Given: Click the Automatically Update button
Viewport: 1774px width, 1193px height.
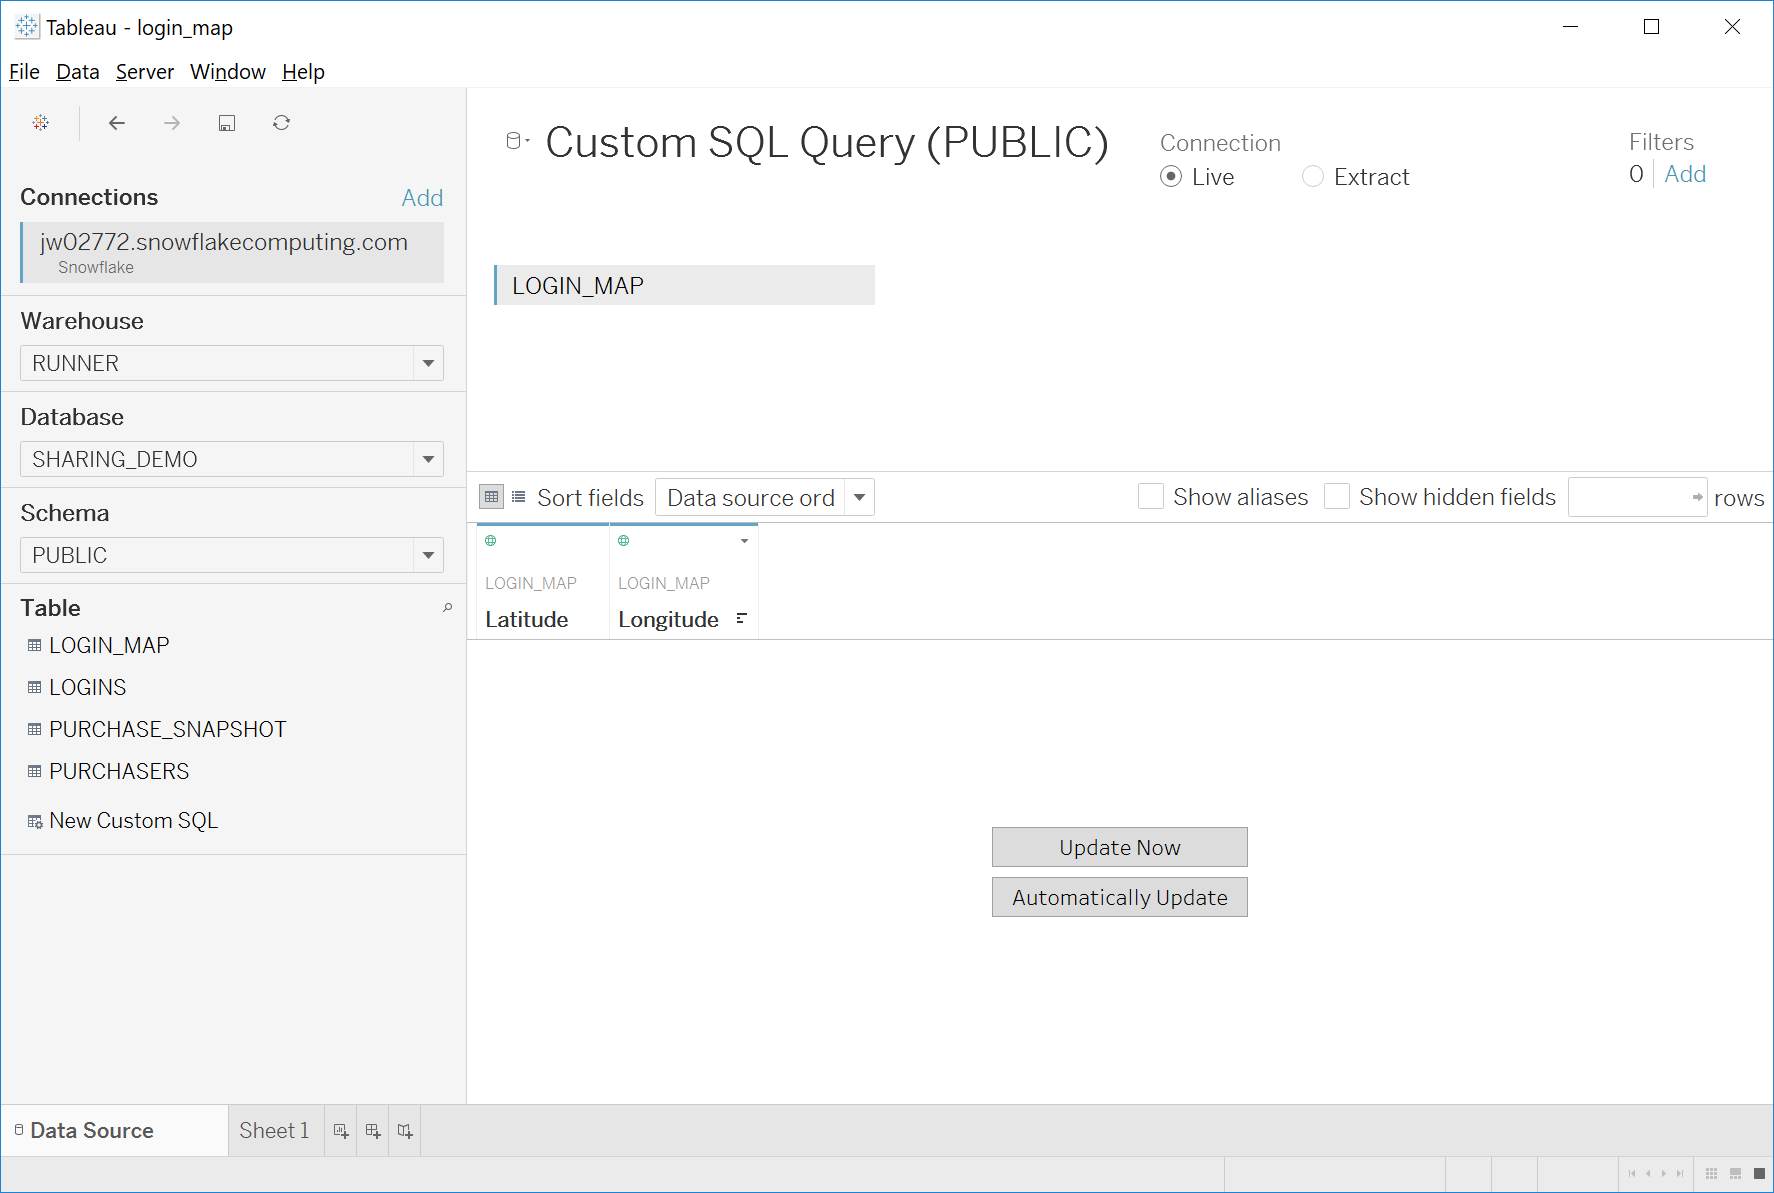Looking at the screenshot, I should (x=1120, y=897).
